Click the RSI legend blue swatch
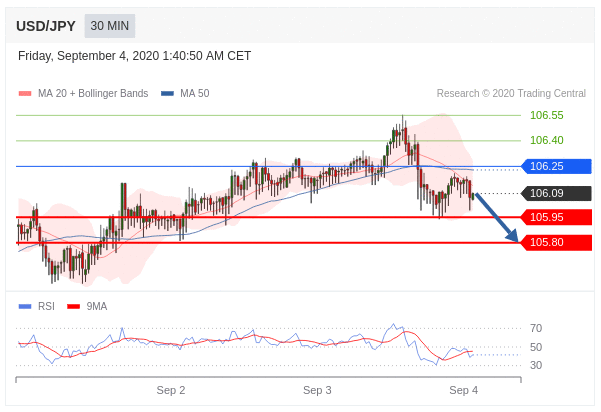Image resolution: width=601 pixels, height=412 pixels. [25, 307]
